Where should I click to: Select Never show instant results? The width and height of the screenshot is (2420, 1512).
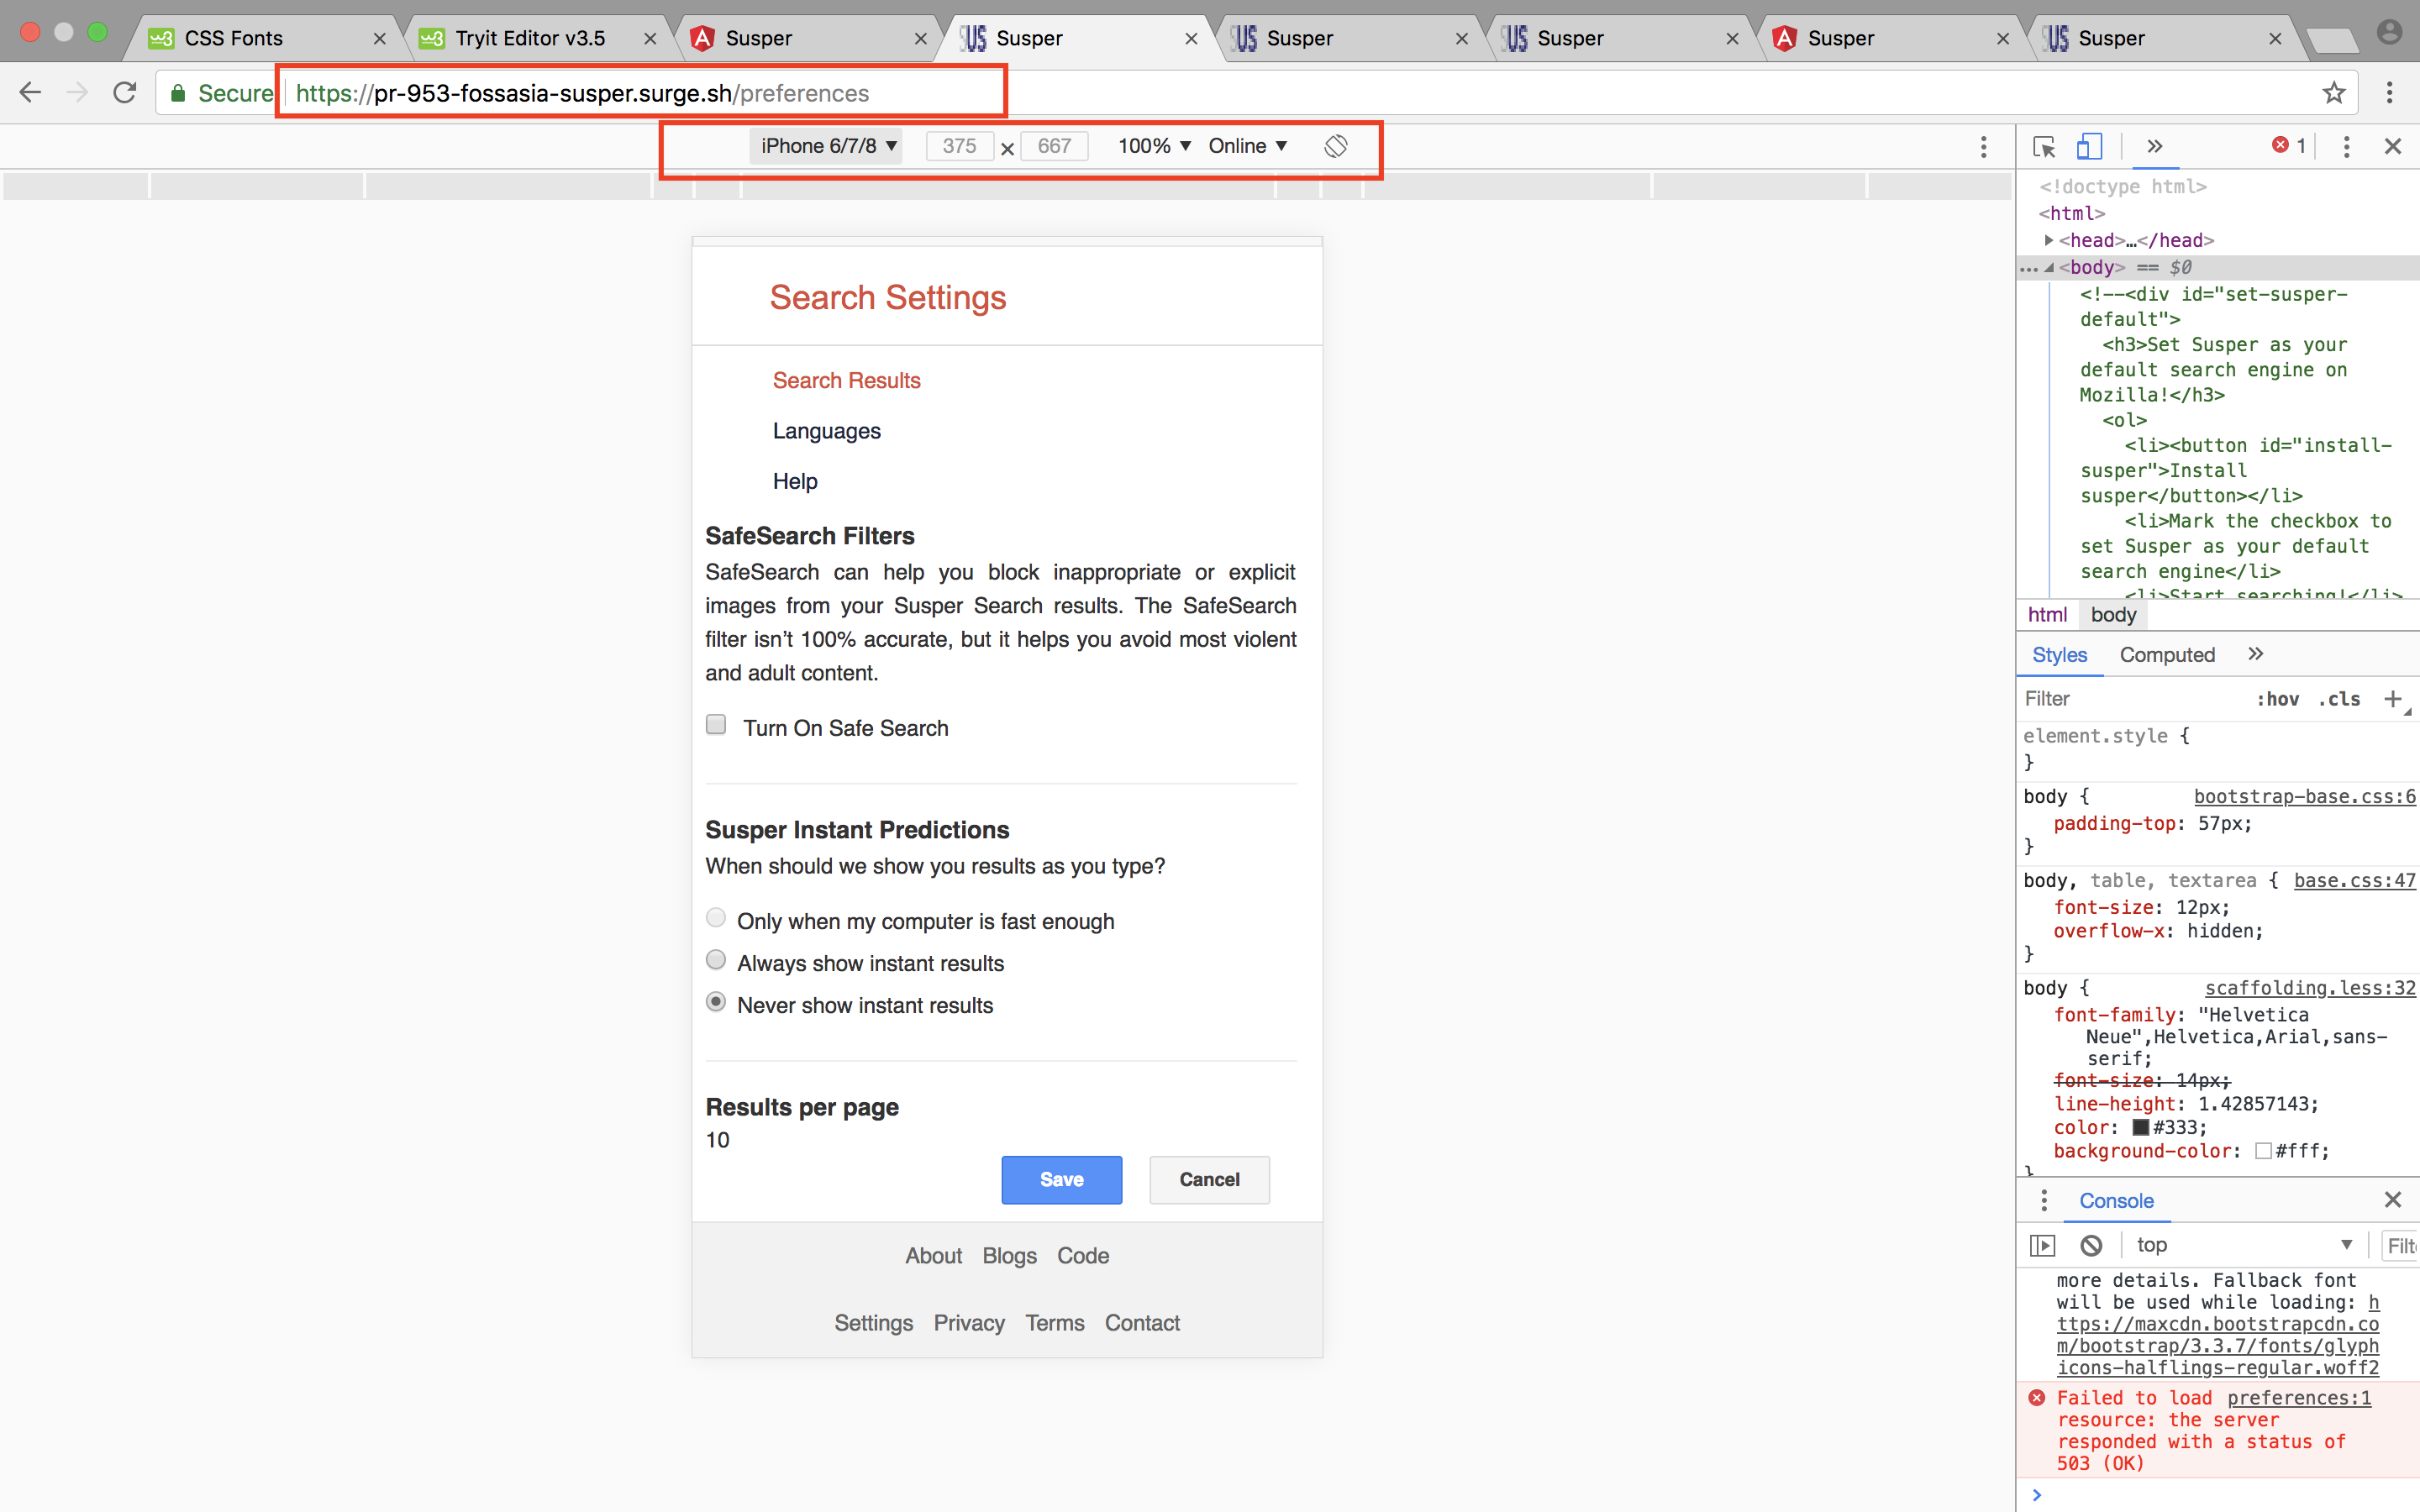pyautogui.click(x=716, y=1002)
